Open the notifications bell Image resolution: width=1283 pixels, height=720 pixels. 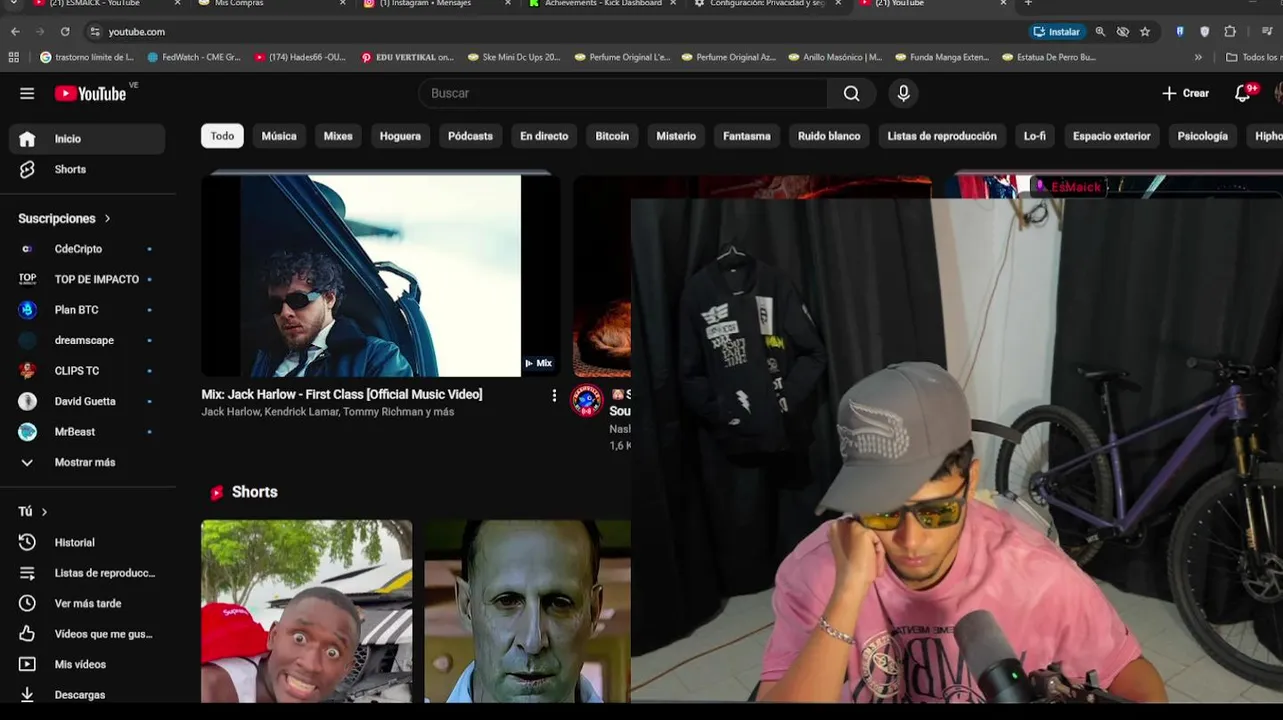(1242, 93)
